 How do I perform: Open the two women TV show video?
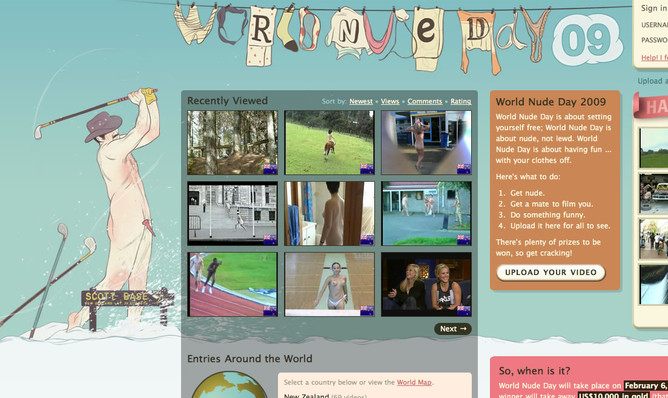point(426,284)
